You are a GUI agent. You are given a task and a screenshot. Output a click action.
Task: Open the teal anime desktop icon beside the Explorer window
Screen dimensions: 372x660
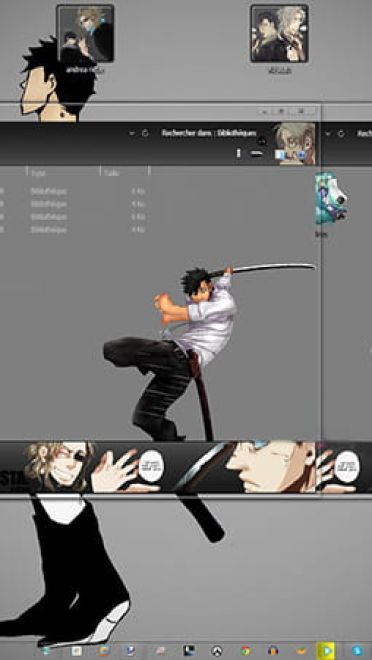point(332,198)
